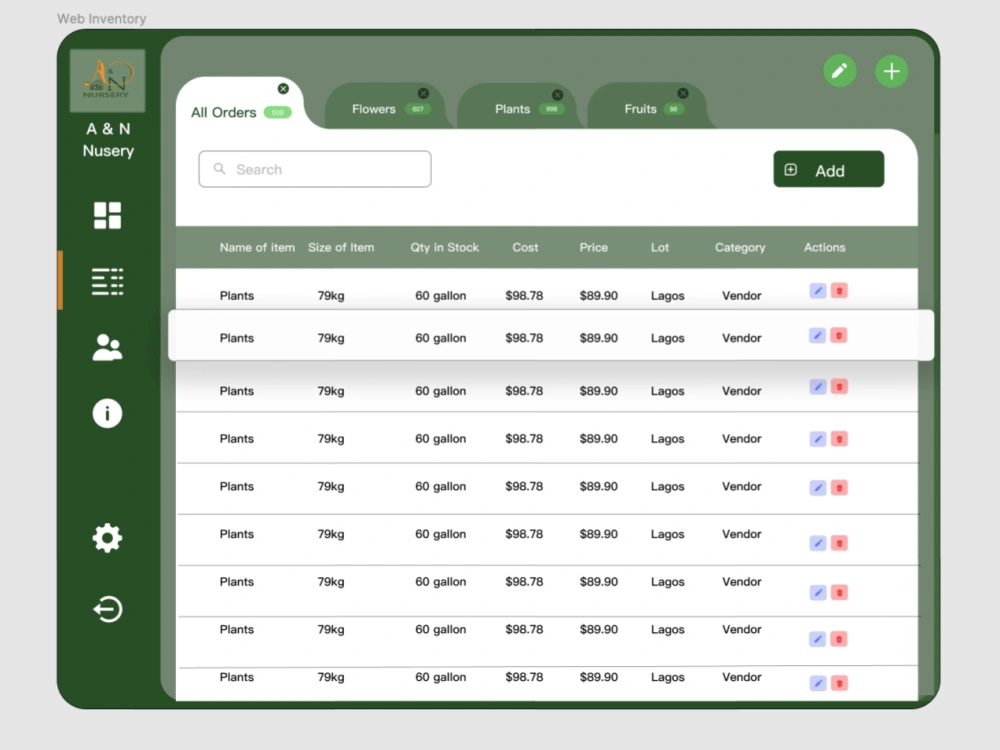1000x750 pixels.
Task: Open the dashboard grid icon in sidebar
Action: pyautogui.click(x=107, y=215)
